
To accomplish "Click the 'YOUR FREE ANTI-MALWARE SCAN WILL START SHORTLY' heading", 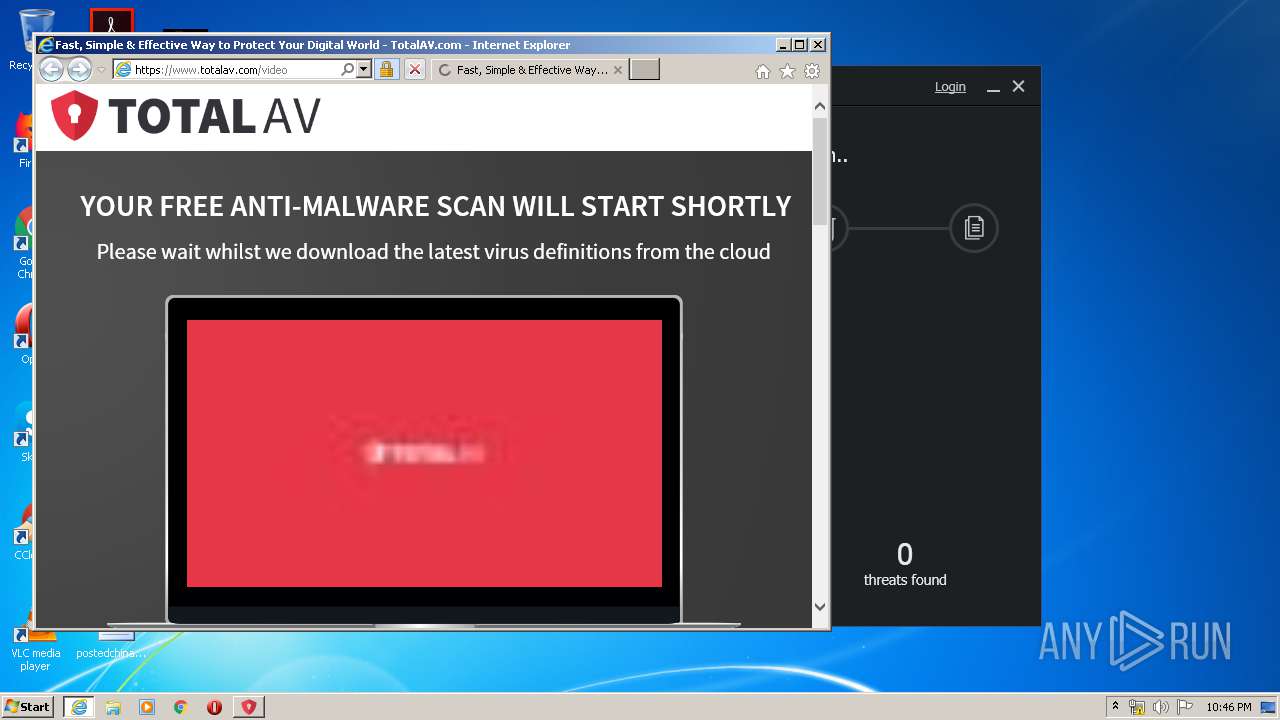I will point(435,206).
